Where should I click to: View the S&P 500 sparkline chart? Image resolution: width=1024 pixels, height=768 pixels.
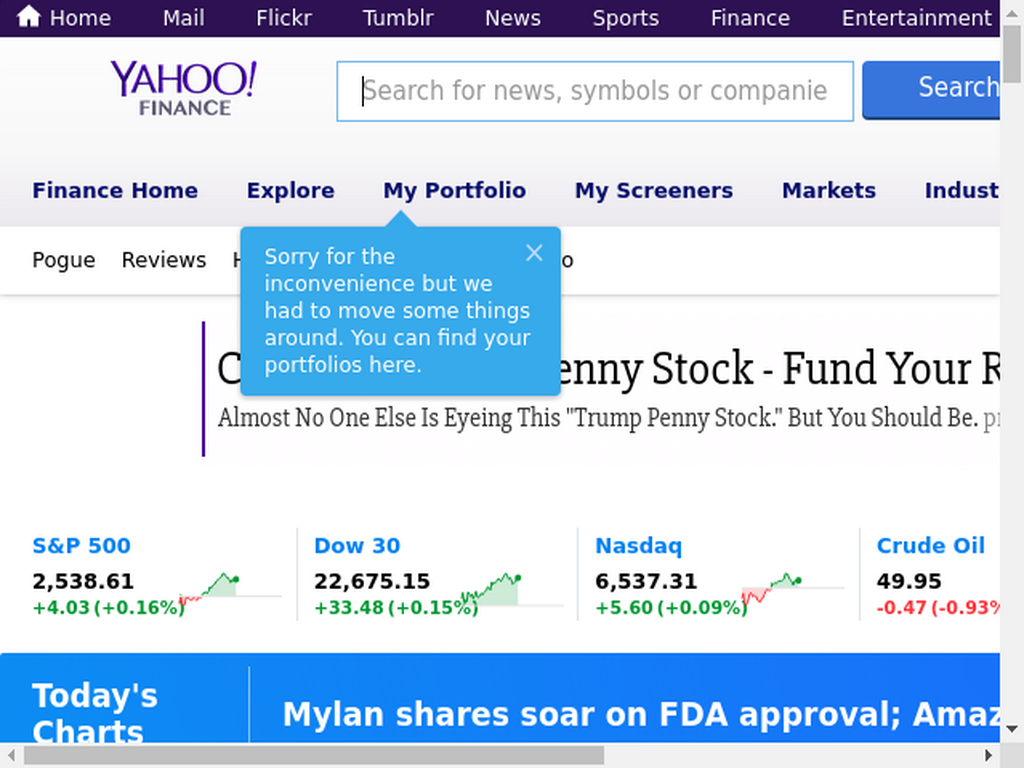tap(230, 586)
